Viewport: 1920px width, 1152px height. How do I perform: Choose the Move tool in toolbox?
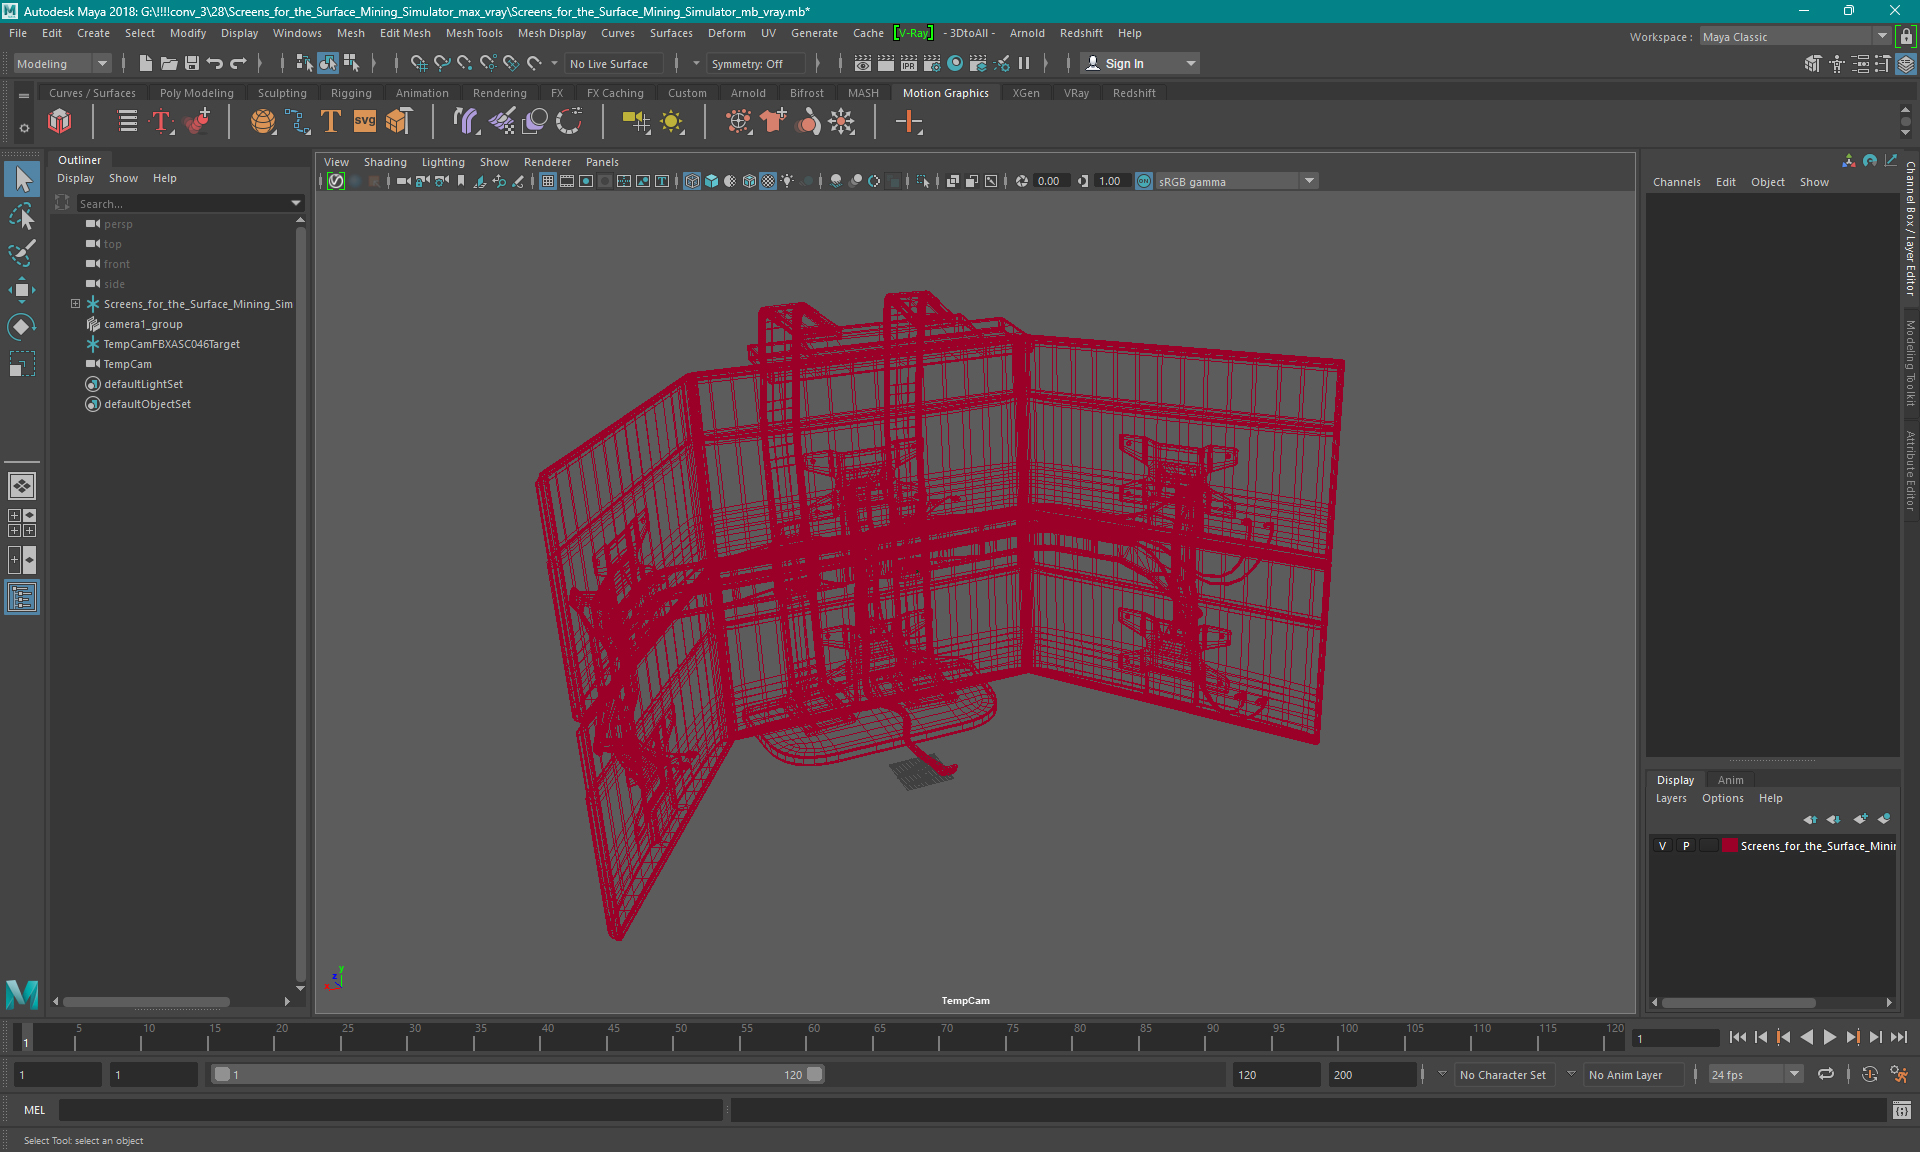pos(22,290)
